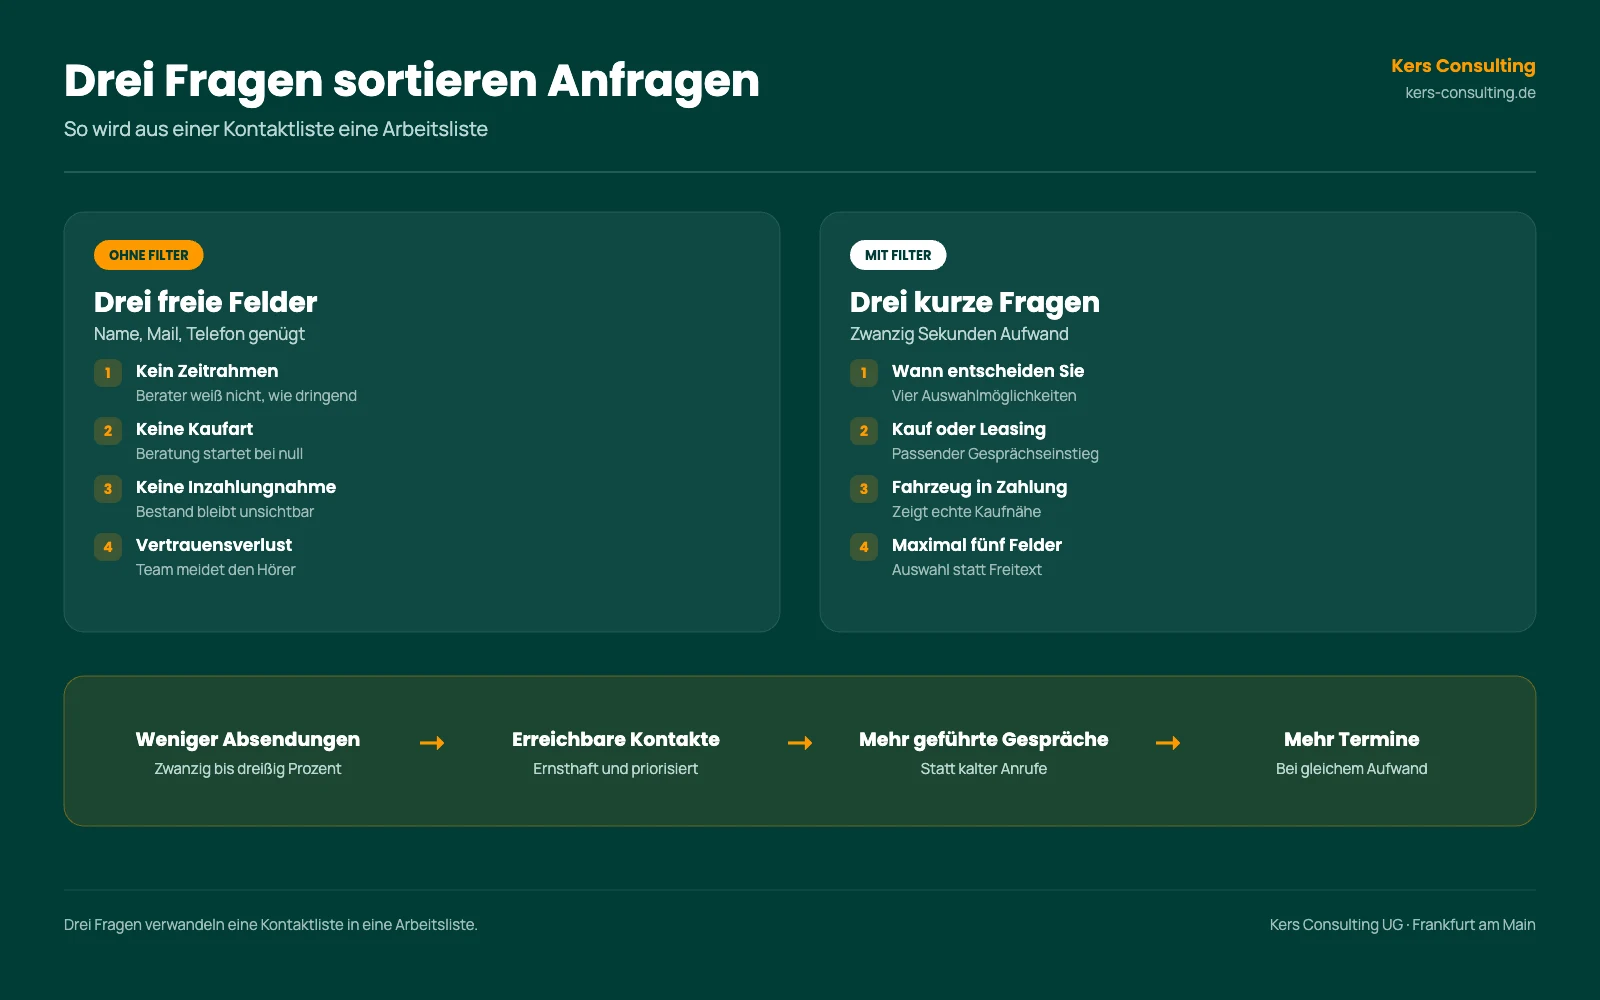Select the flow step "Mehr geführte Gespräche"
The image size is (1600, 1000).
point(984,739)
